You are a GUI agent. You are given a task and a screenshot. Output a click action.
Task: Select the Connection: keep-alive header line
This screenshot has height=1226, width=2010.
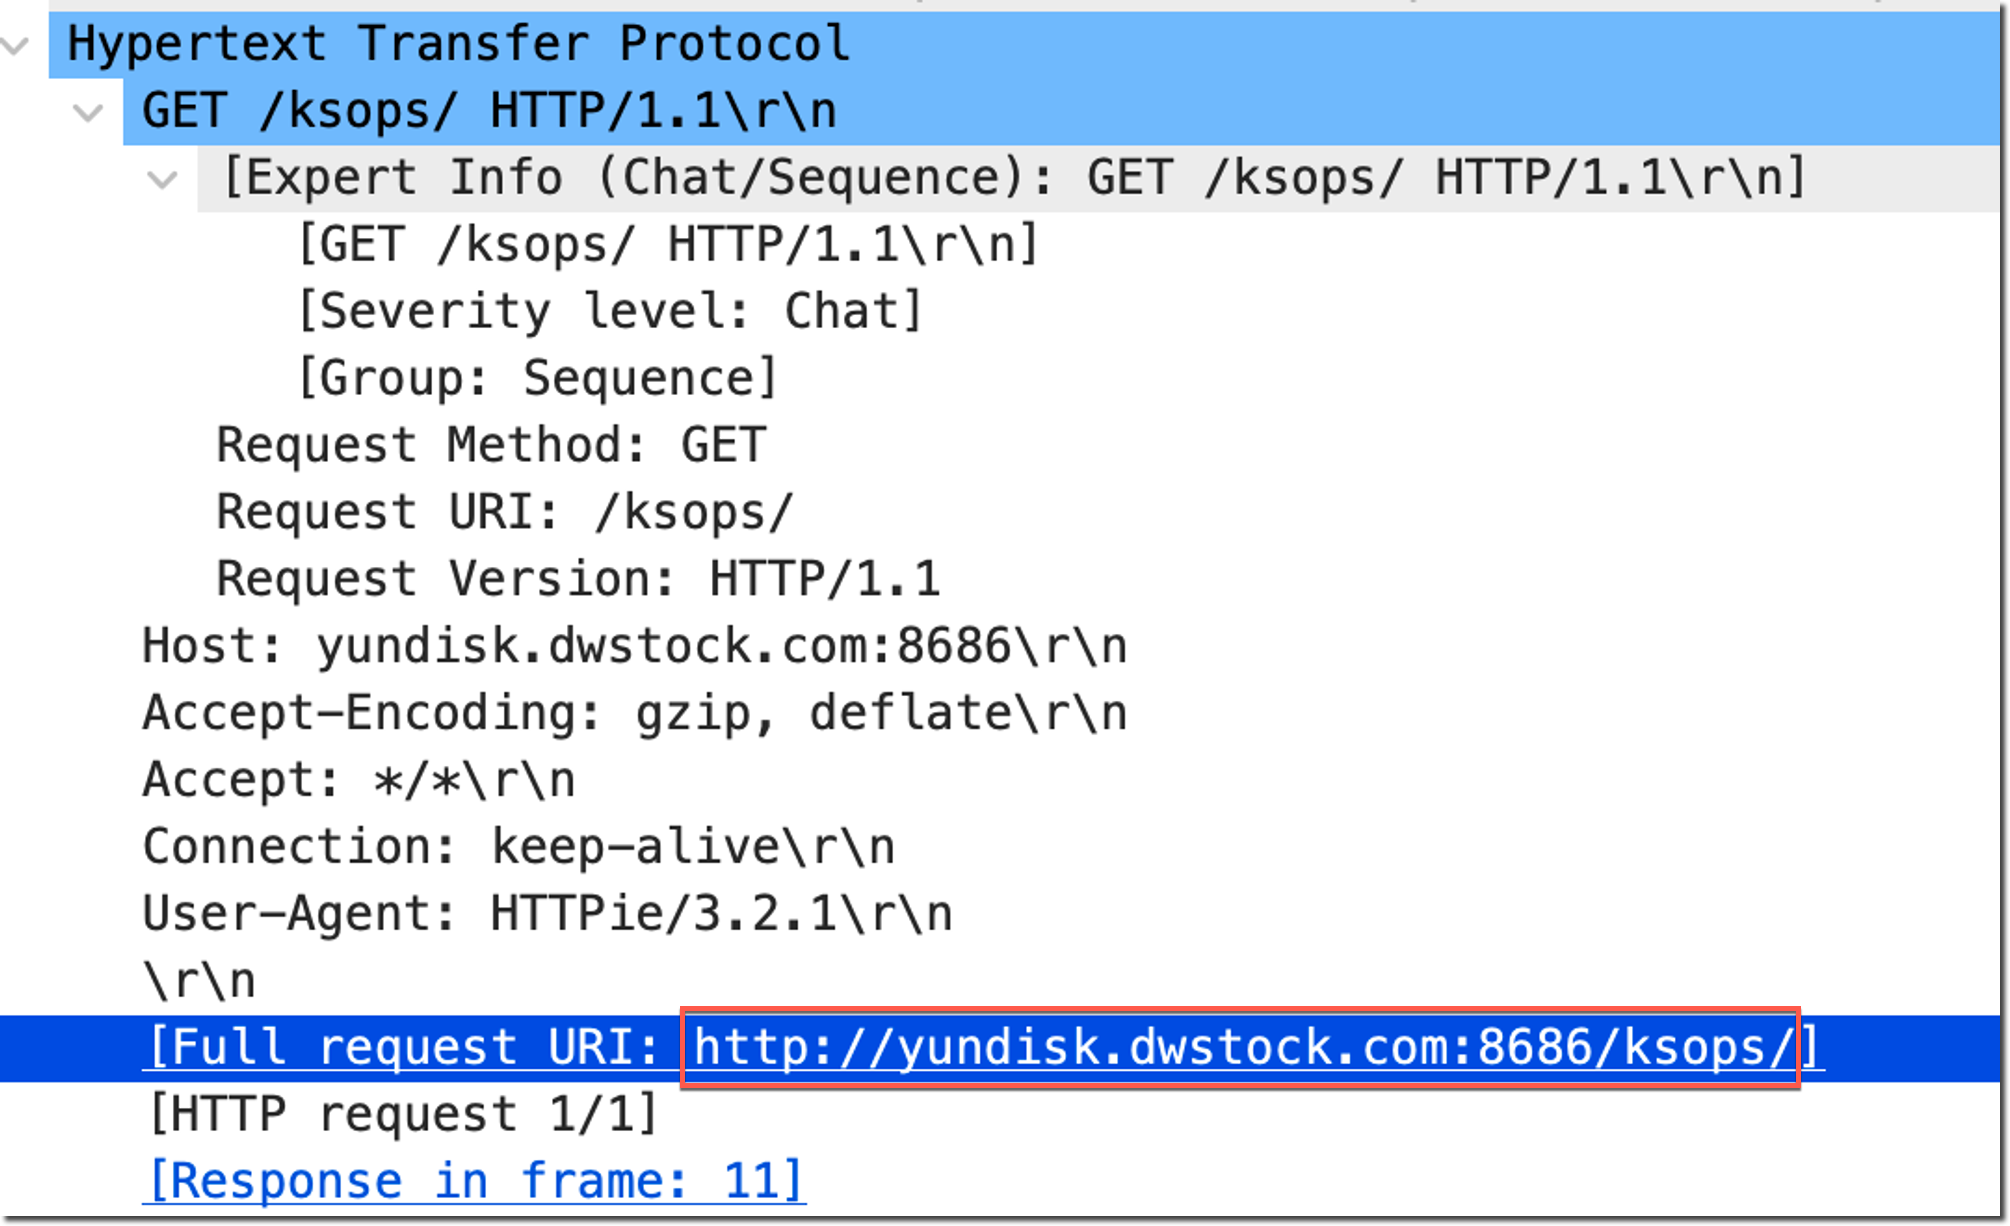point(518,848)
